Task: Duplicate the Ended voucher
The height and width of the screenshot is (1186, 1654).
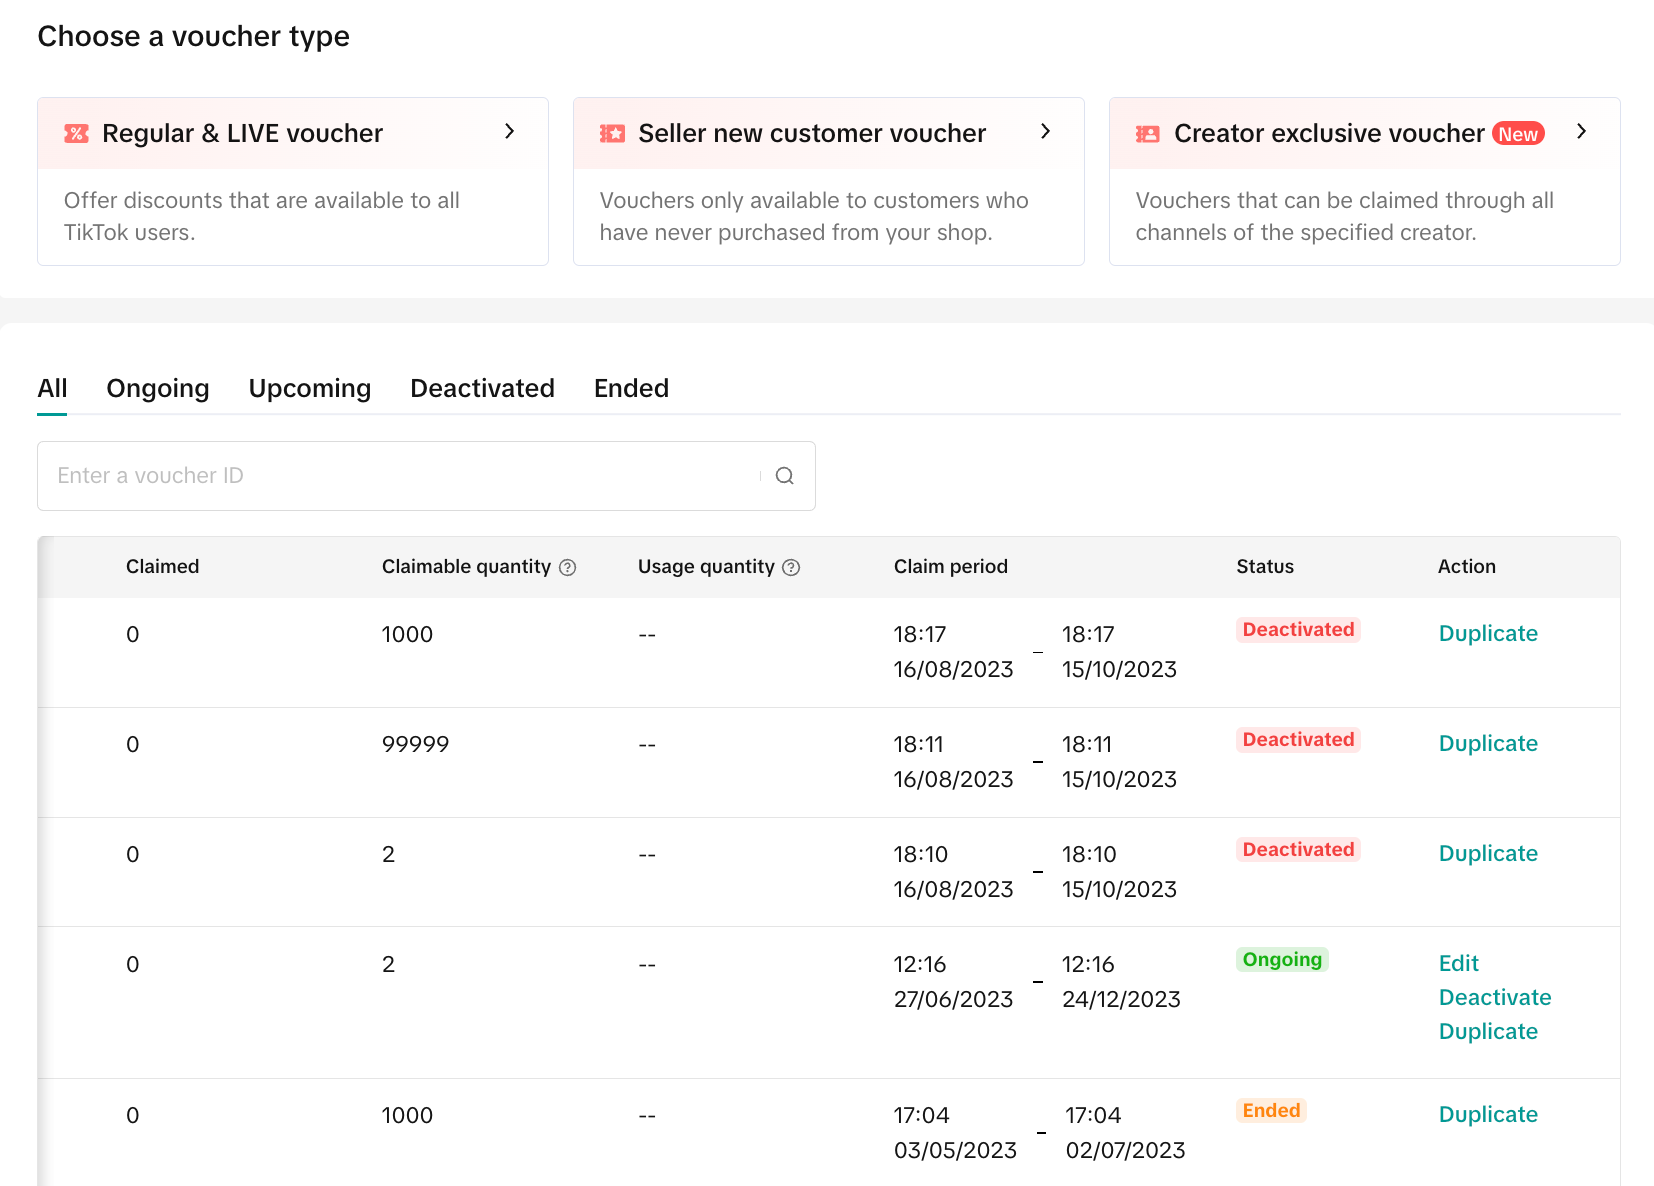Action: [1487, 1114]
